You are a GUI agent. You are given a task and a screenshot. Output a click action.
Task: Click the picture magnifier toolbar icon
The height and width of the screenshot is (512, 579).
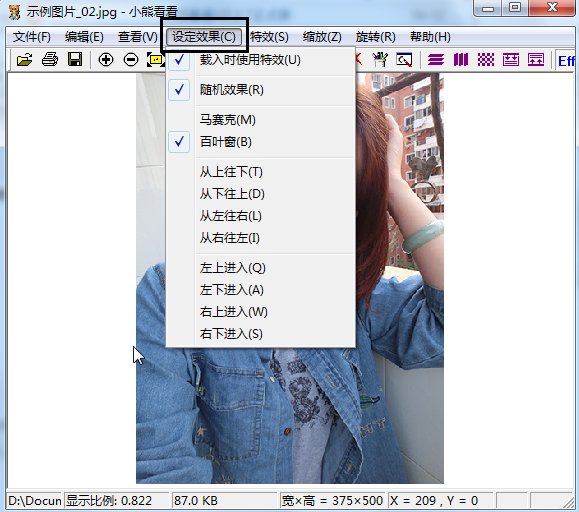[x=404, y=59]
